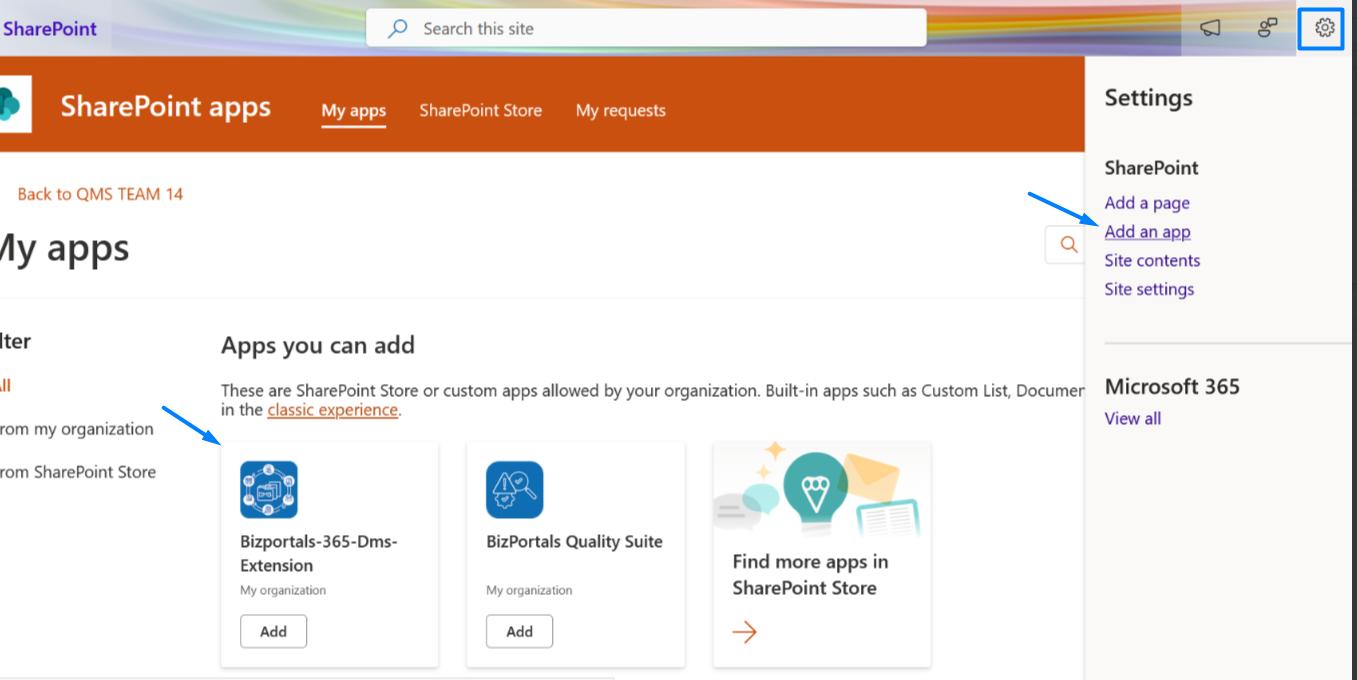Click the SharePoint apps header title
The image size is (1357, 680).
(165, 107)
